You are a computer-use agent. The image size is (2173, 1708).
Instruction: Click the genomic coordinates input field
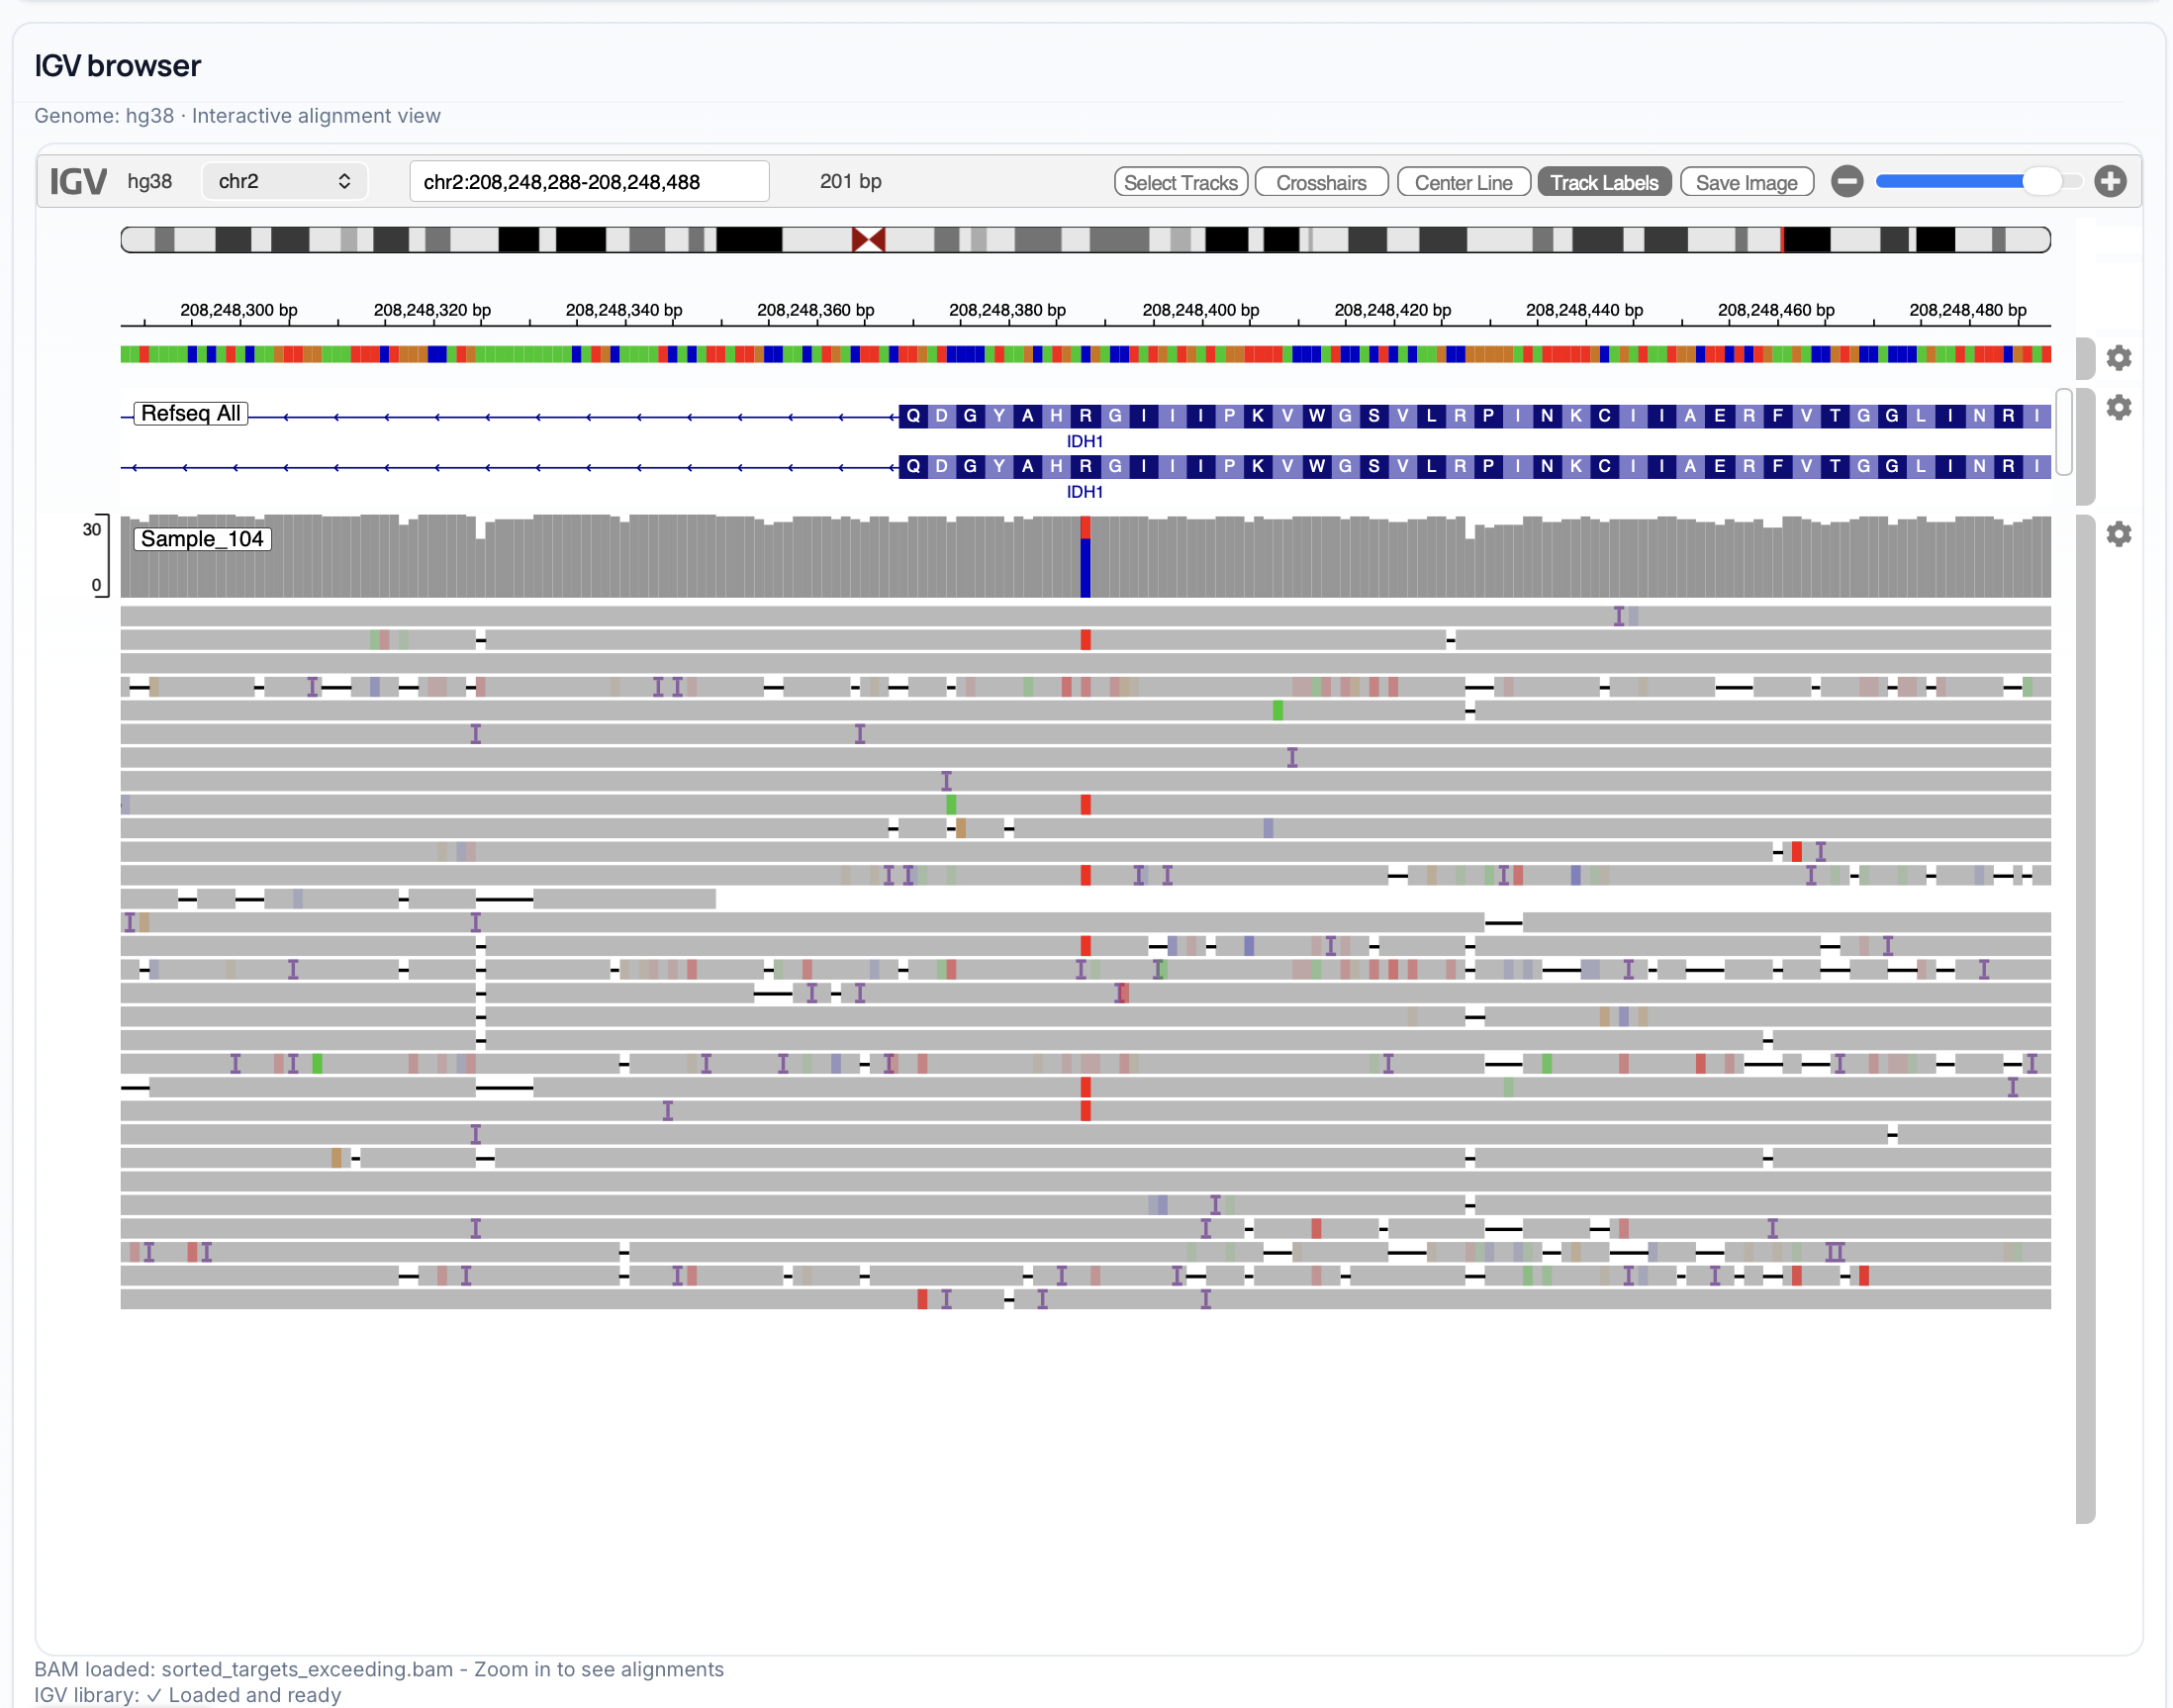tap(588, 181)
